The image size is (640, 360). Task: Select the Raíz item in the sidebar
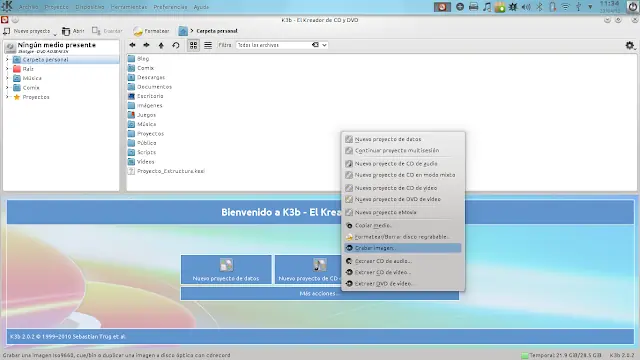(28, 69)
